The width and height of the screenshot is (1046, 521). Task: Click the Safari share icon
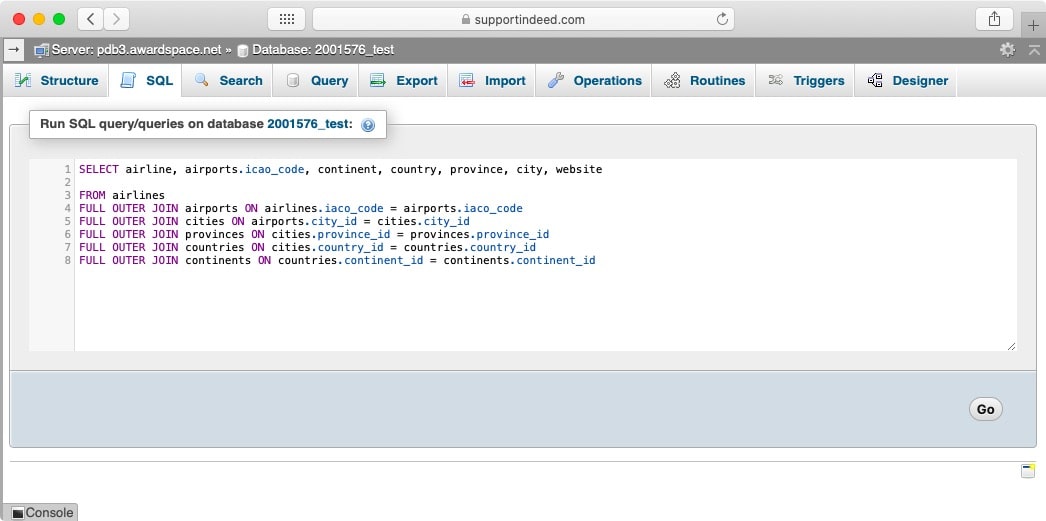click(994, 19)
